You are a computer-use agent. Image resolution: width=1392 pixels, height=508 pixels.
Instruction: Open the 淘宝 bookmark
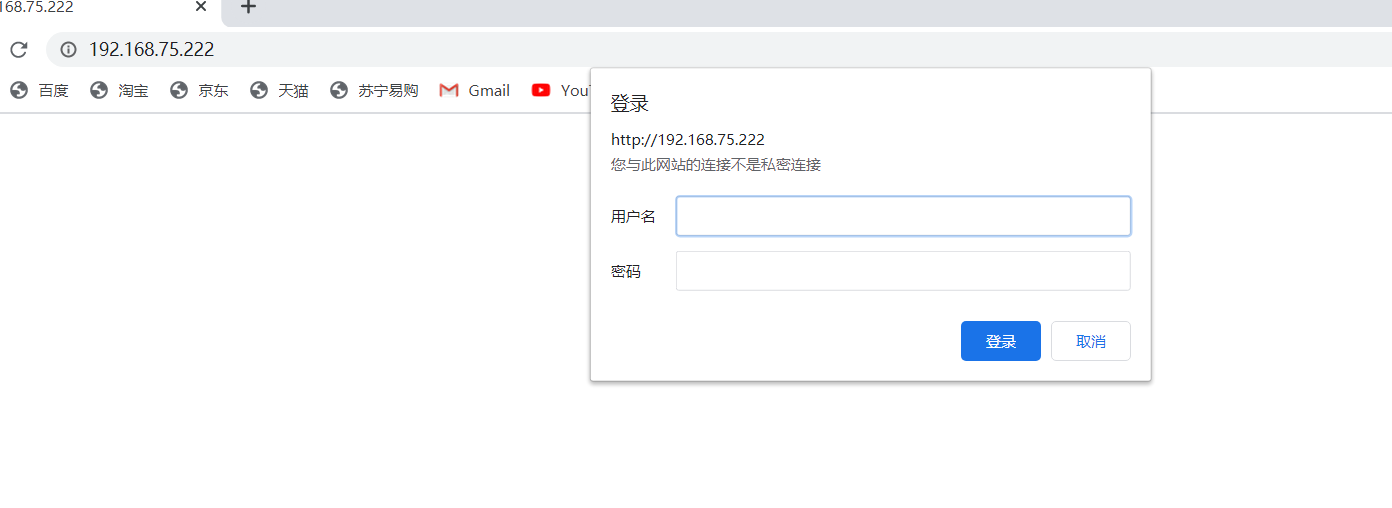click(x=120, y=90)
